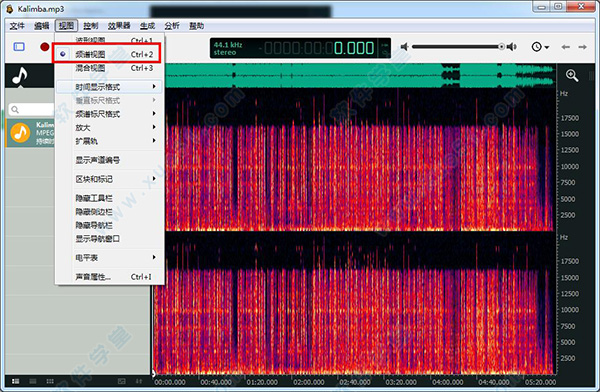Expand the 区块和标记 submenu
Image resolution: width=600 pixels, height=392 pixels.
pos(109,179)
